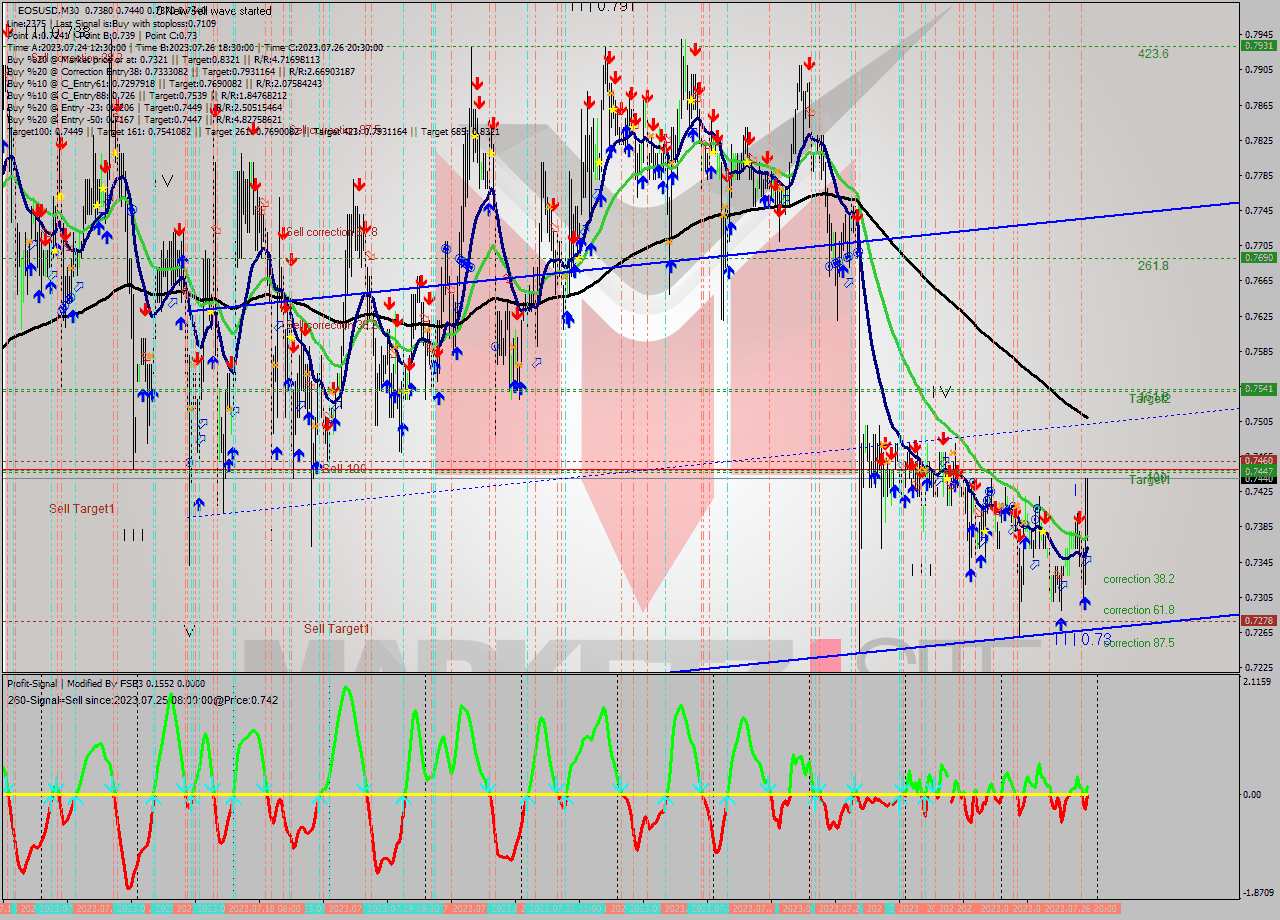
Task: Click the red 0.7278 price tag
Action: [1258, 620]
